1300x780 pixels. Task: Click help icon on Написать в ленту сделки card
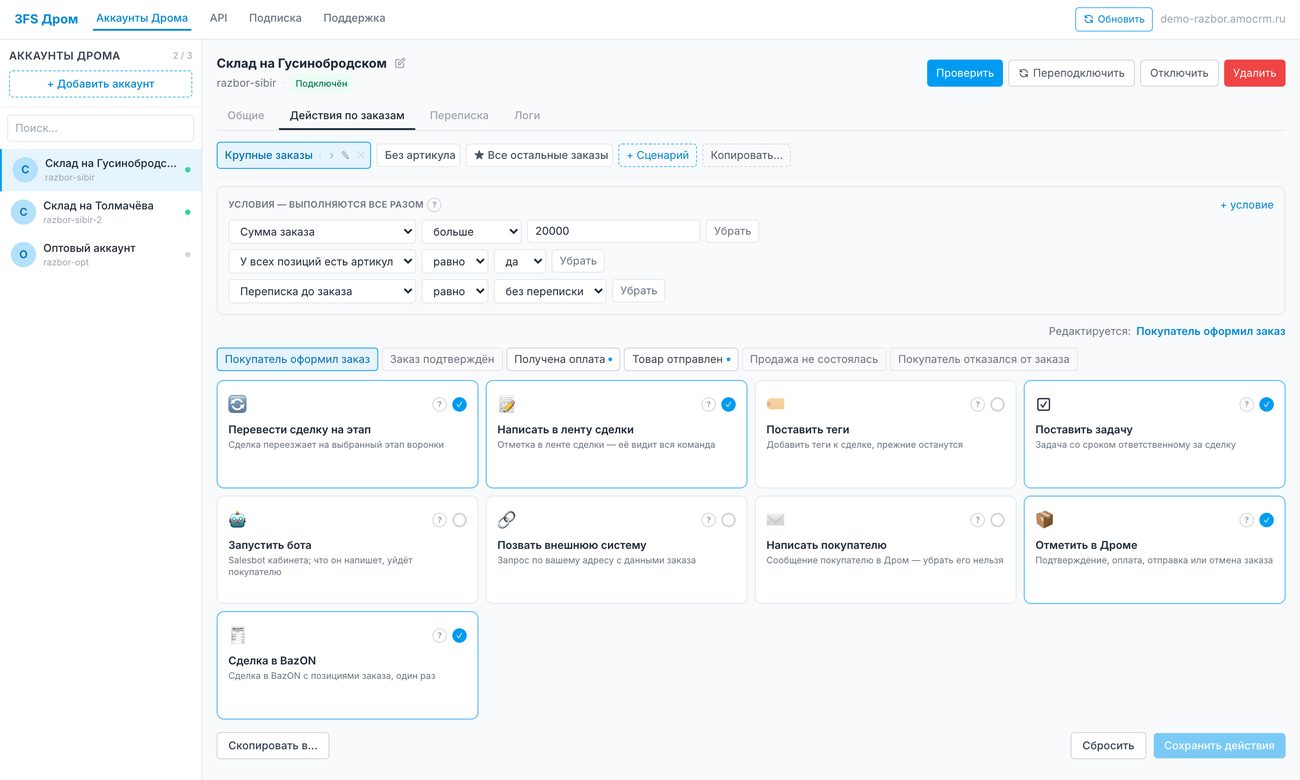pos(708,405)
